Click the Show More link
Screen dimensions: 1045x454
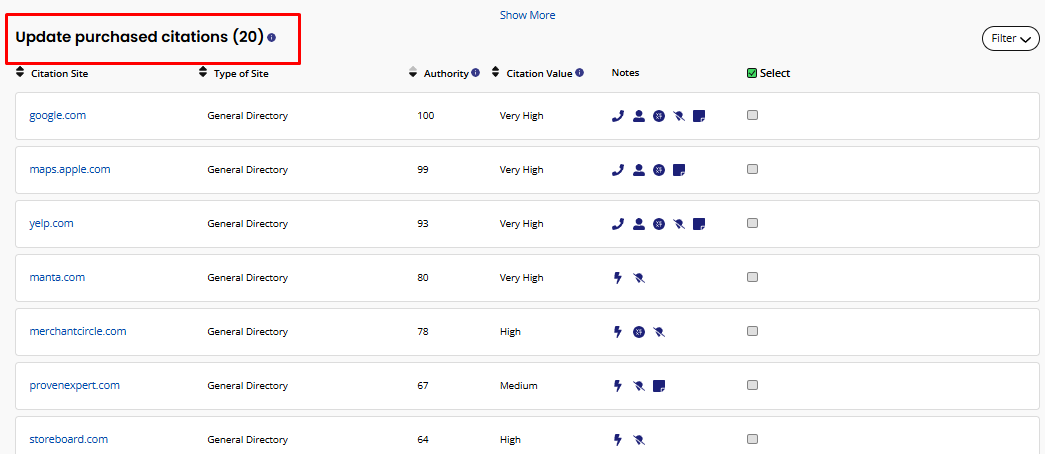(x=527, y=15)
